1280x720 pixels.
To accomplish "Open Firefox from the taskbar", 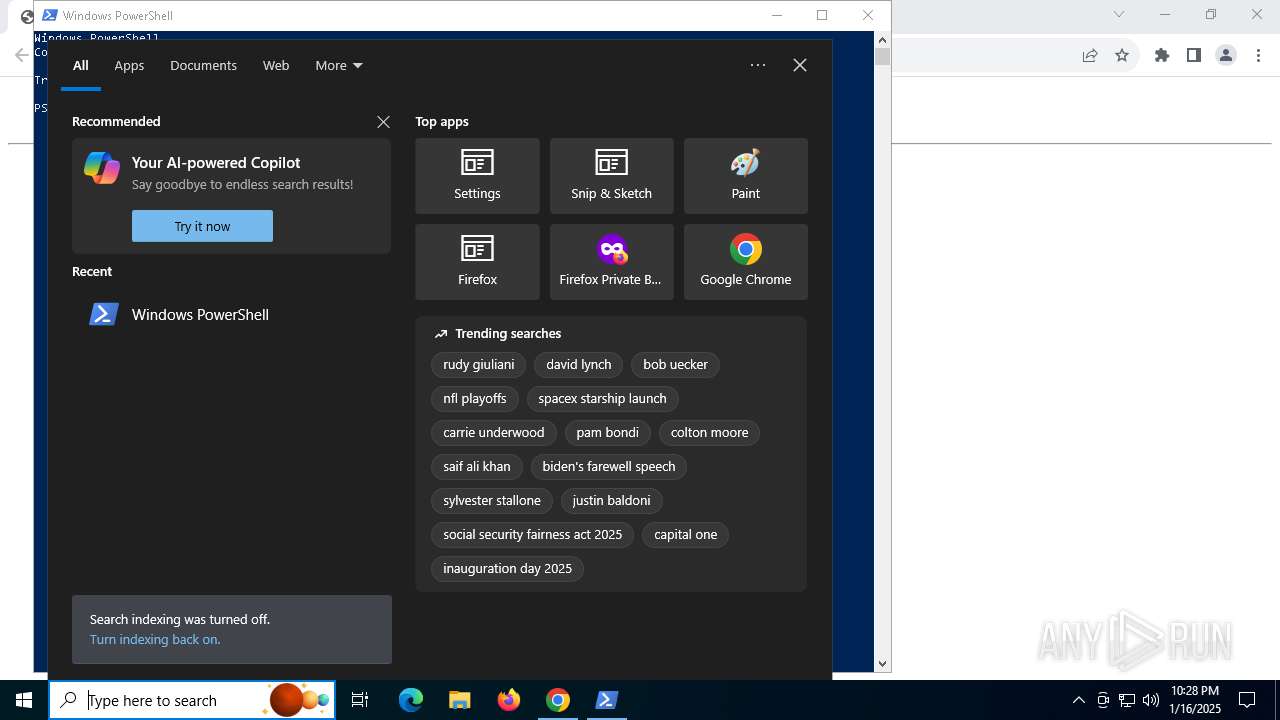I will [x=509, y=700].
